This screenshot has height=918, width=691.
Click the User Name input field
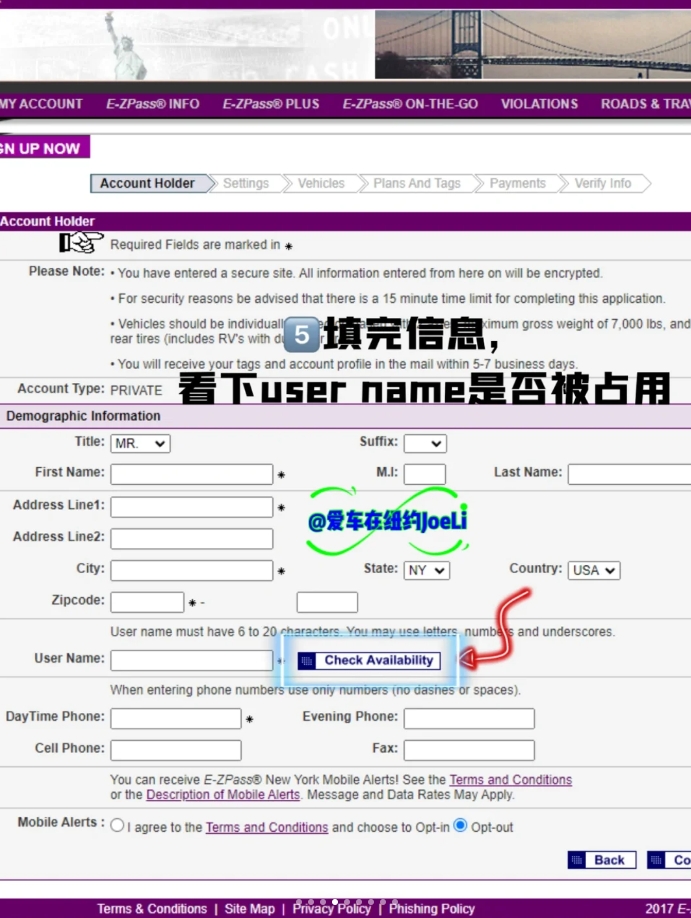click(x=191, y=660)
